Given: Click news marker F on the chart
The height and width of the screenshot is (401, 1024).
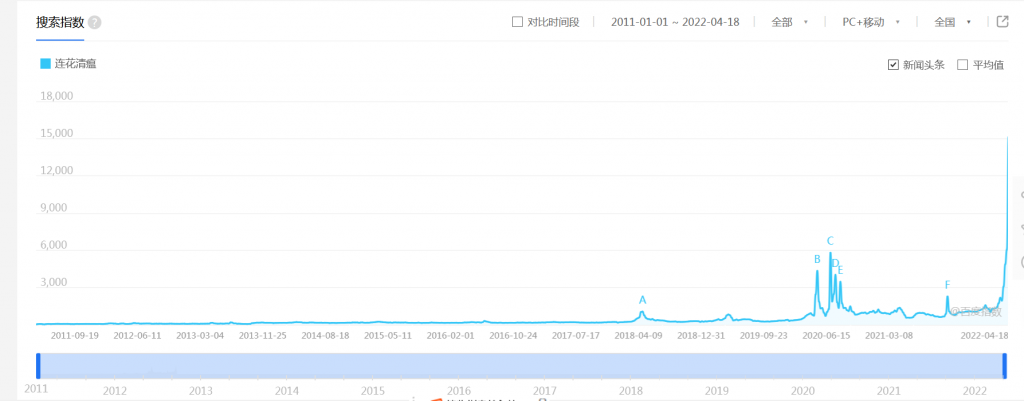Looking at the screenshot, I should point(947,285).
